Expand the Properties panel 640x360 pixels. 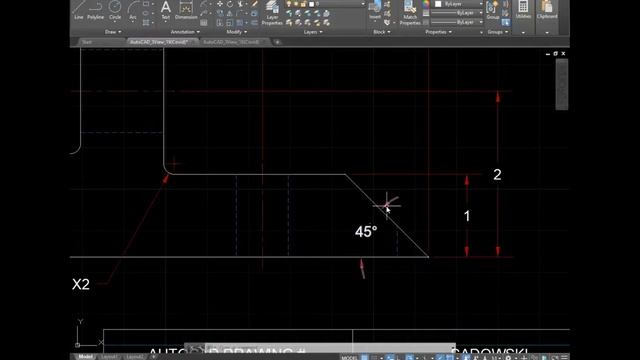point(438,32)
